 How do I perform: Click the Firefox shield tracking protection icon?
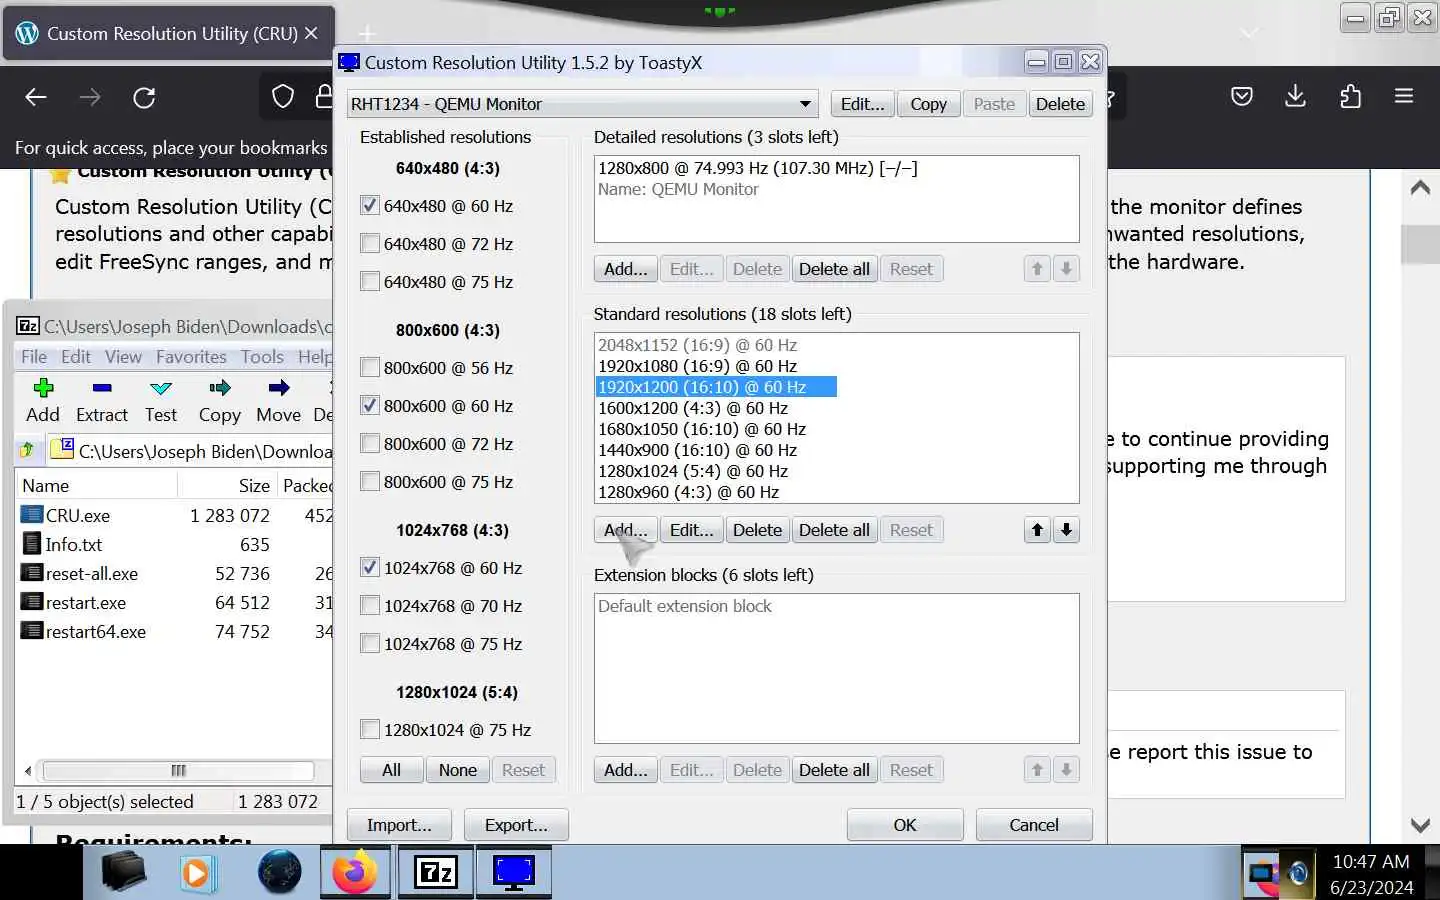coord(283,97)
